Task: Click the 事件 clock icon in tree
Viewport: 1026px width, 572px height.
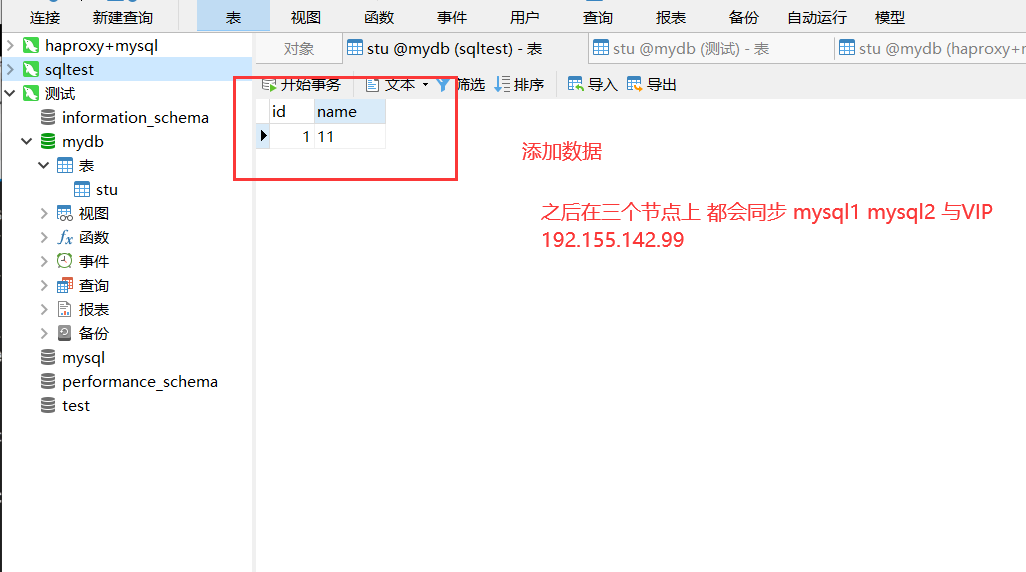Action: (x=65, y=261)
